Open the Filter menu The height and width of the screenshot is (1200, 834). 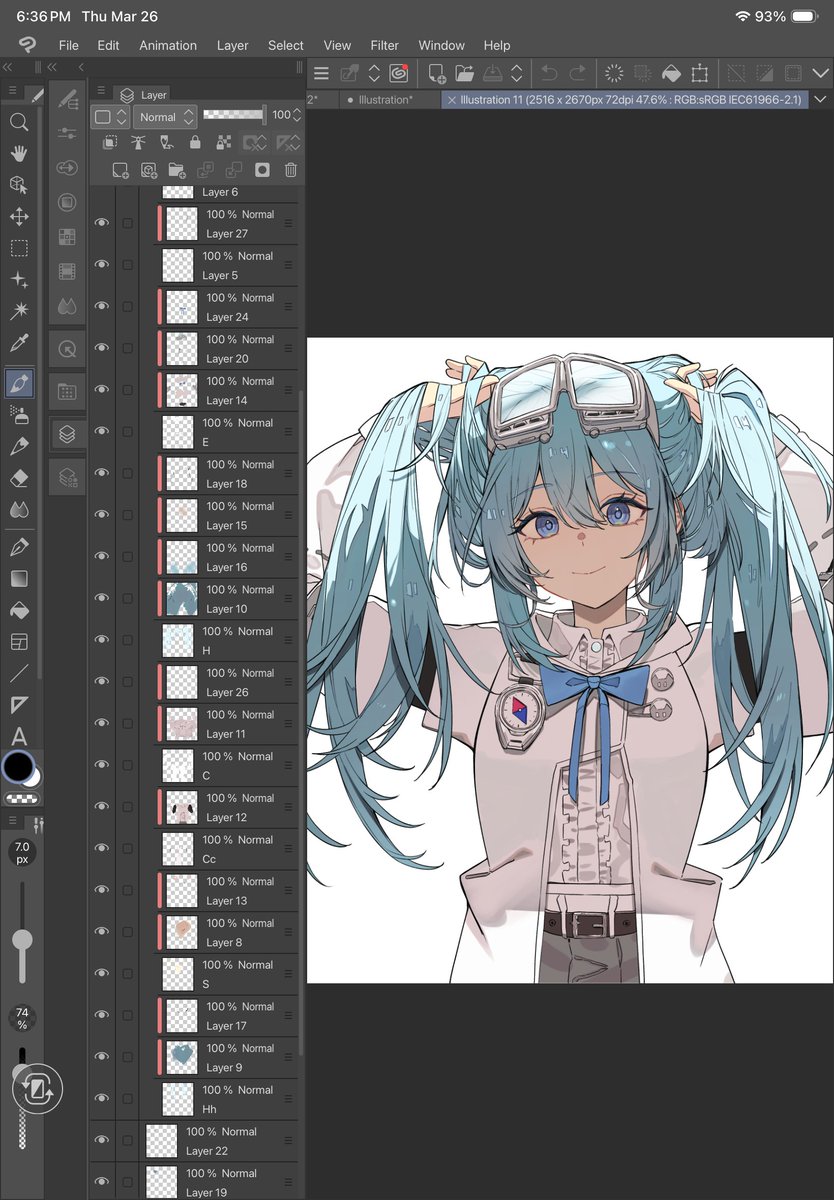[x=384, y=45]
